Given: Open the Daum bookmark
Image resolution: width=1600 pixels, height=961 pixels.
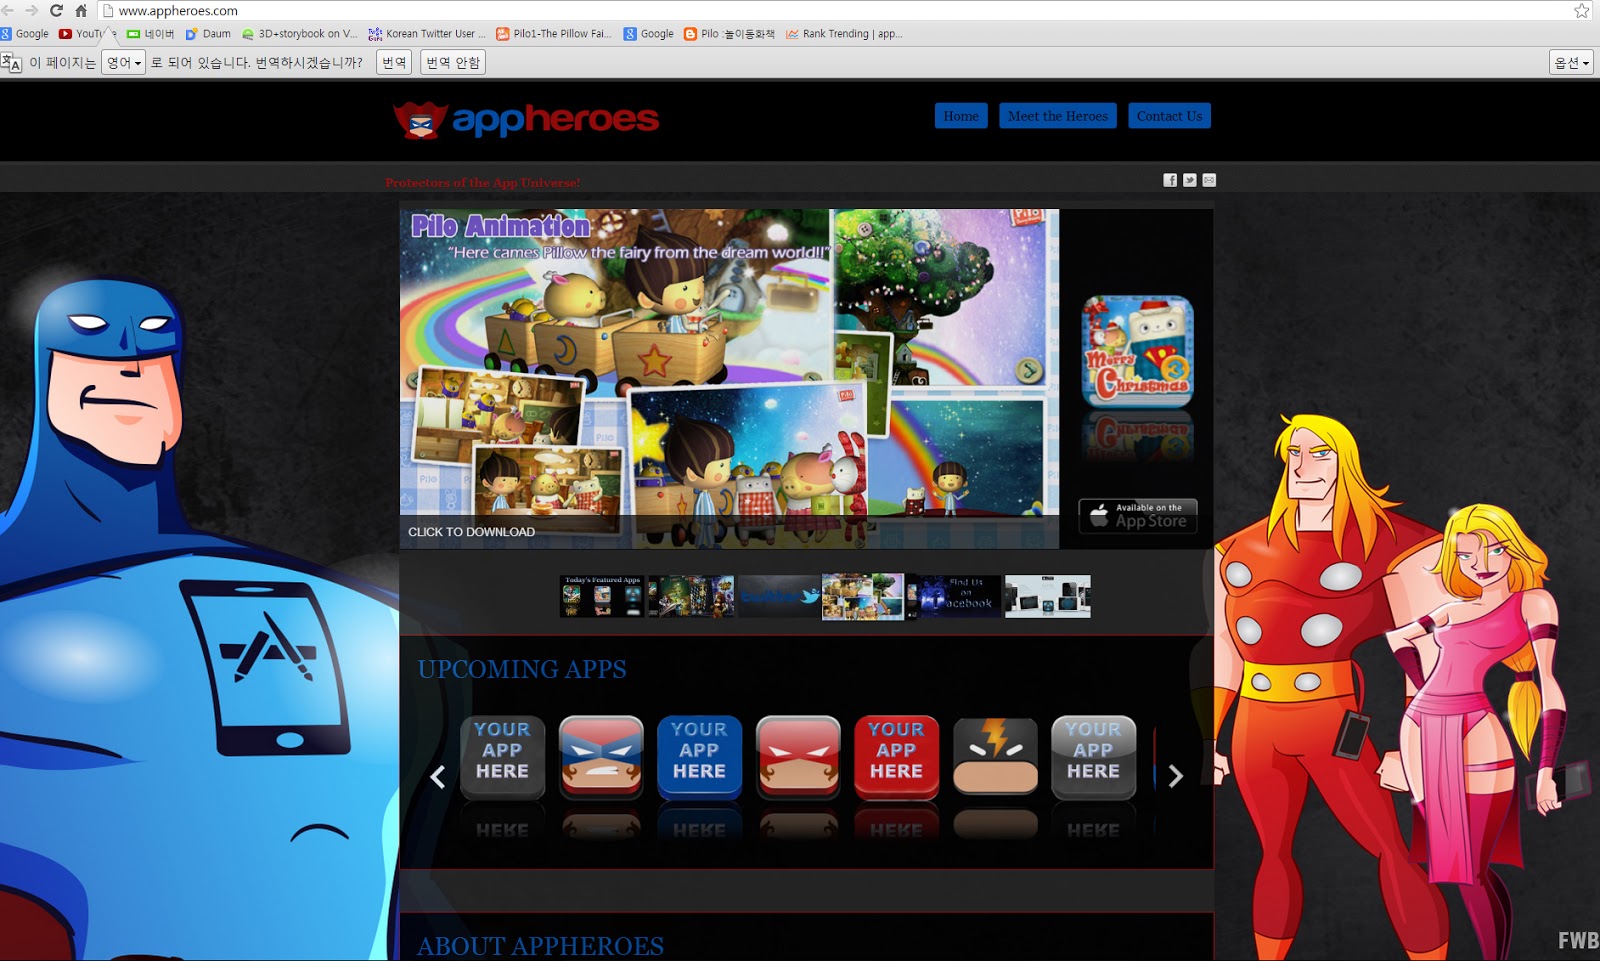Looking at the screenshot, I should (208, 33).
